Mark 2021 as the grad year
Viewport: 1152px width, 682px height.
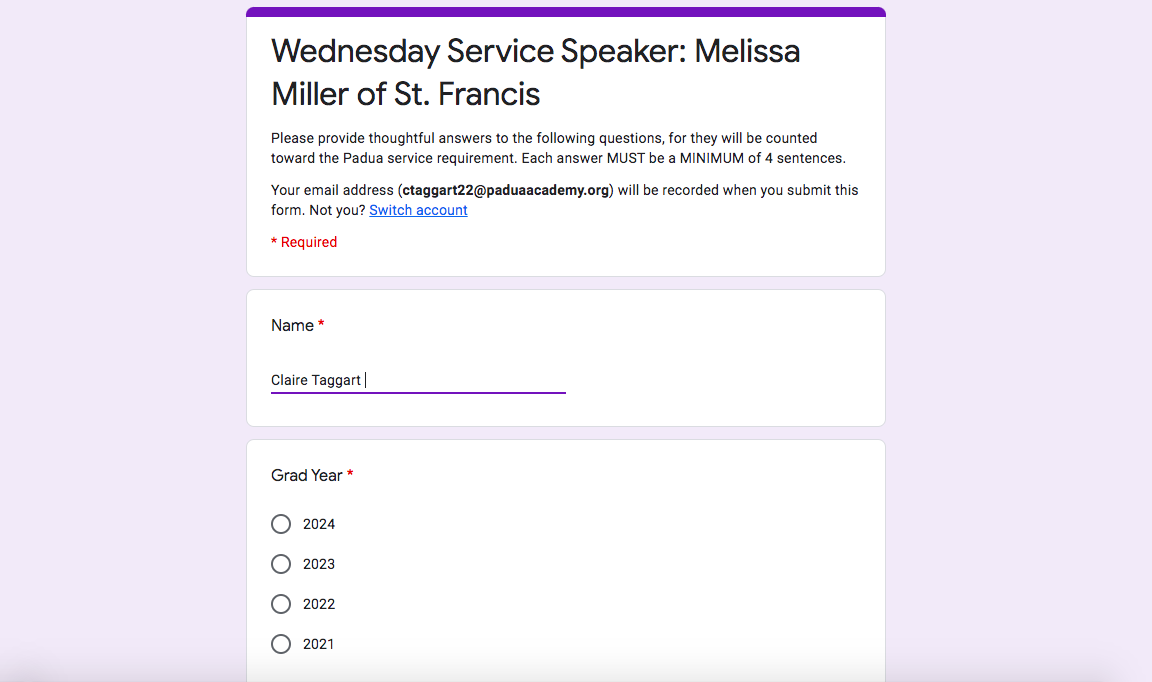point(281,644)
